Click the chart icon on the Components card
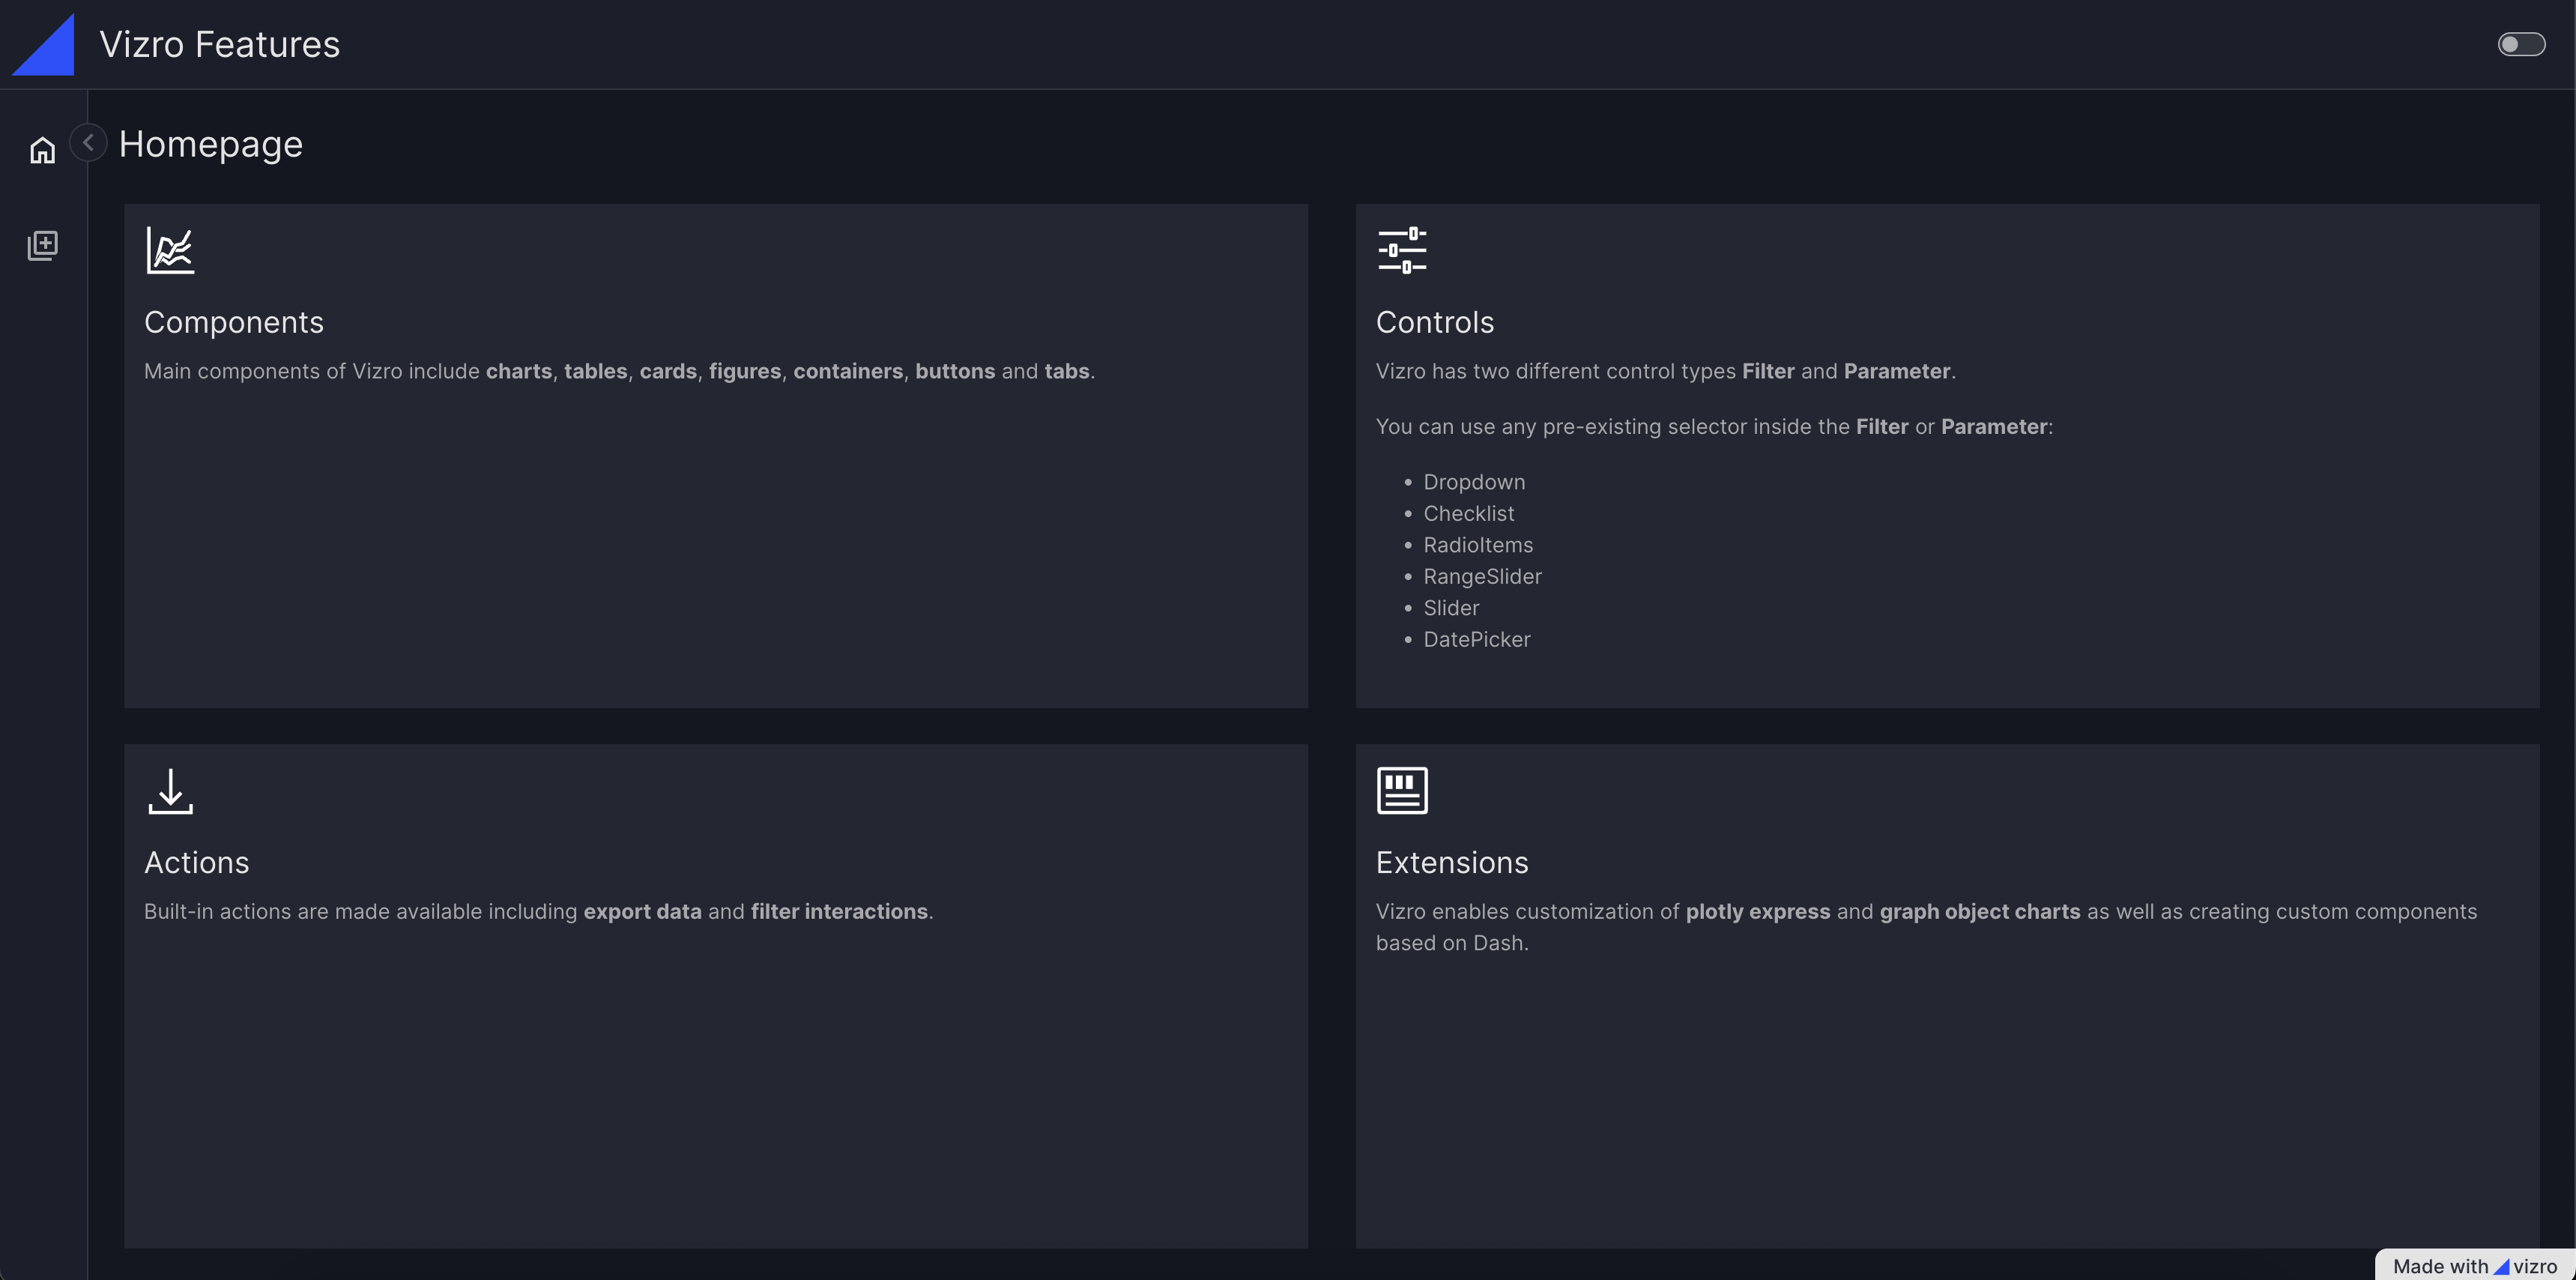 coord(170,250)
